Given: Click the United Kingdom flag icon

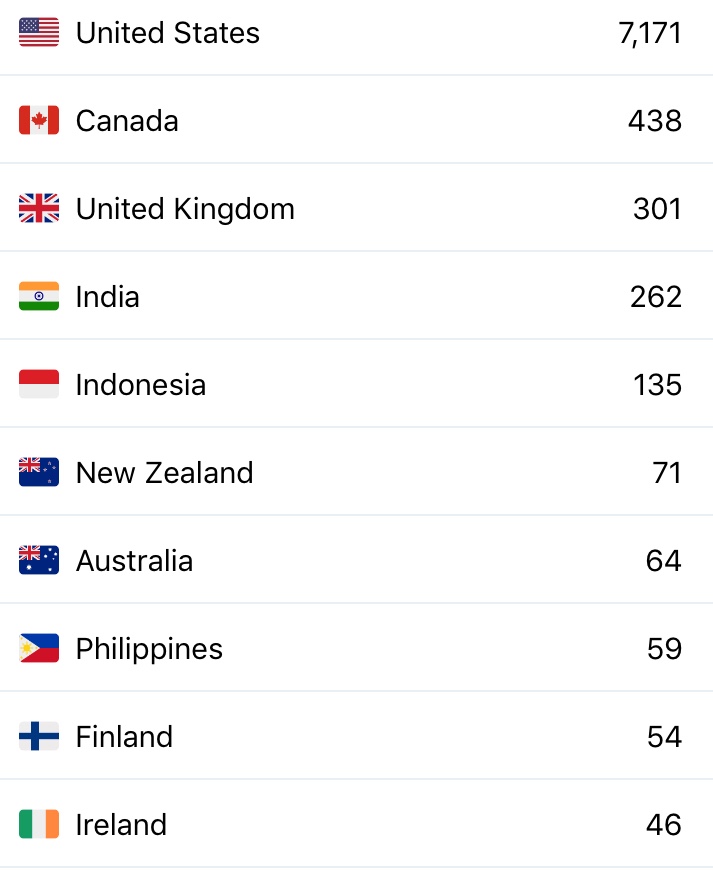Looking at the screenshot, I should (39, 209).
